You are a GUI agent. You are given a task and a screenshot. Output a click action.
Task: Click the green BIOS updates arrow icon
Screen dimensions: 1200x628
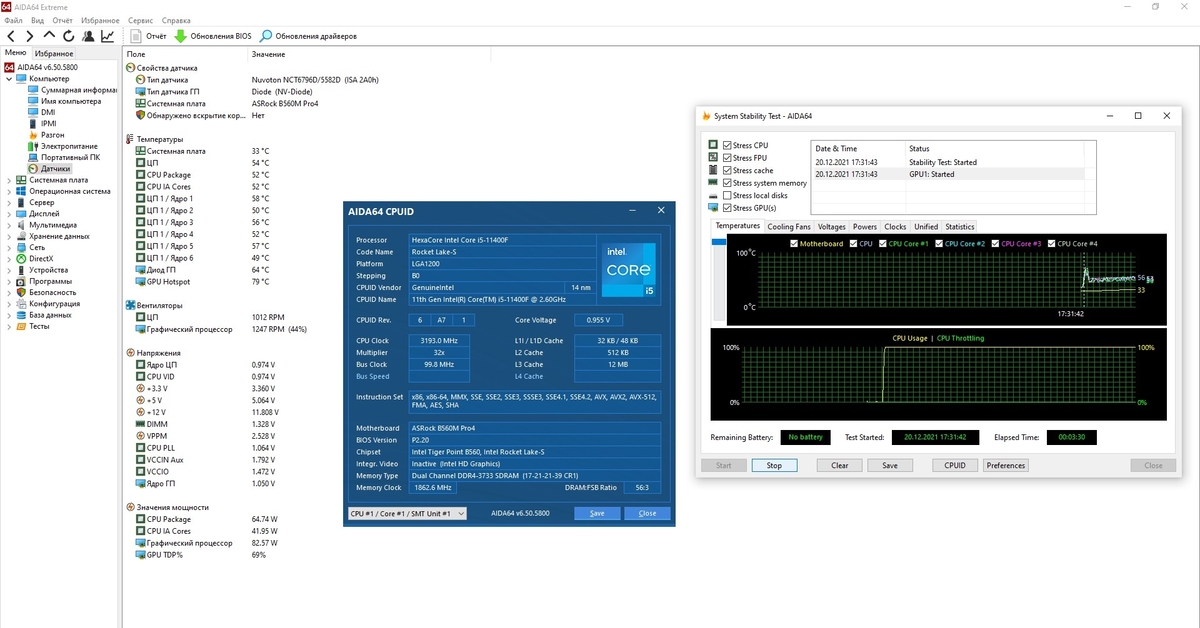click(180, 36)
